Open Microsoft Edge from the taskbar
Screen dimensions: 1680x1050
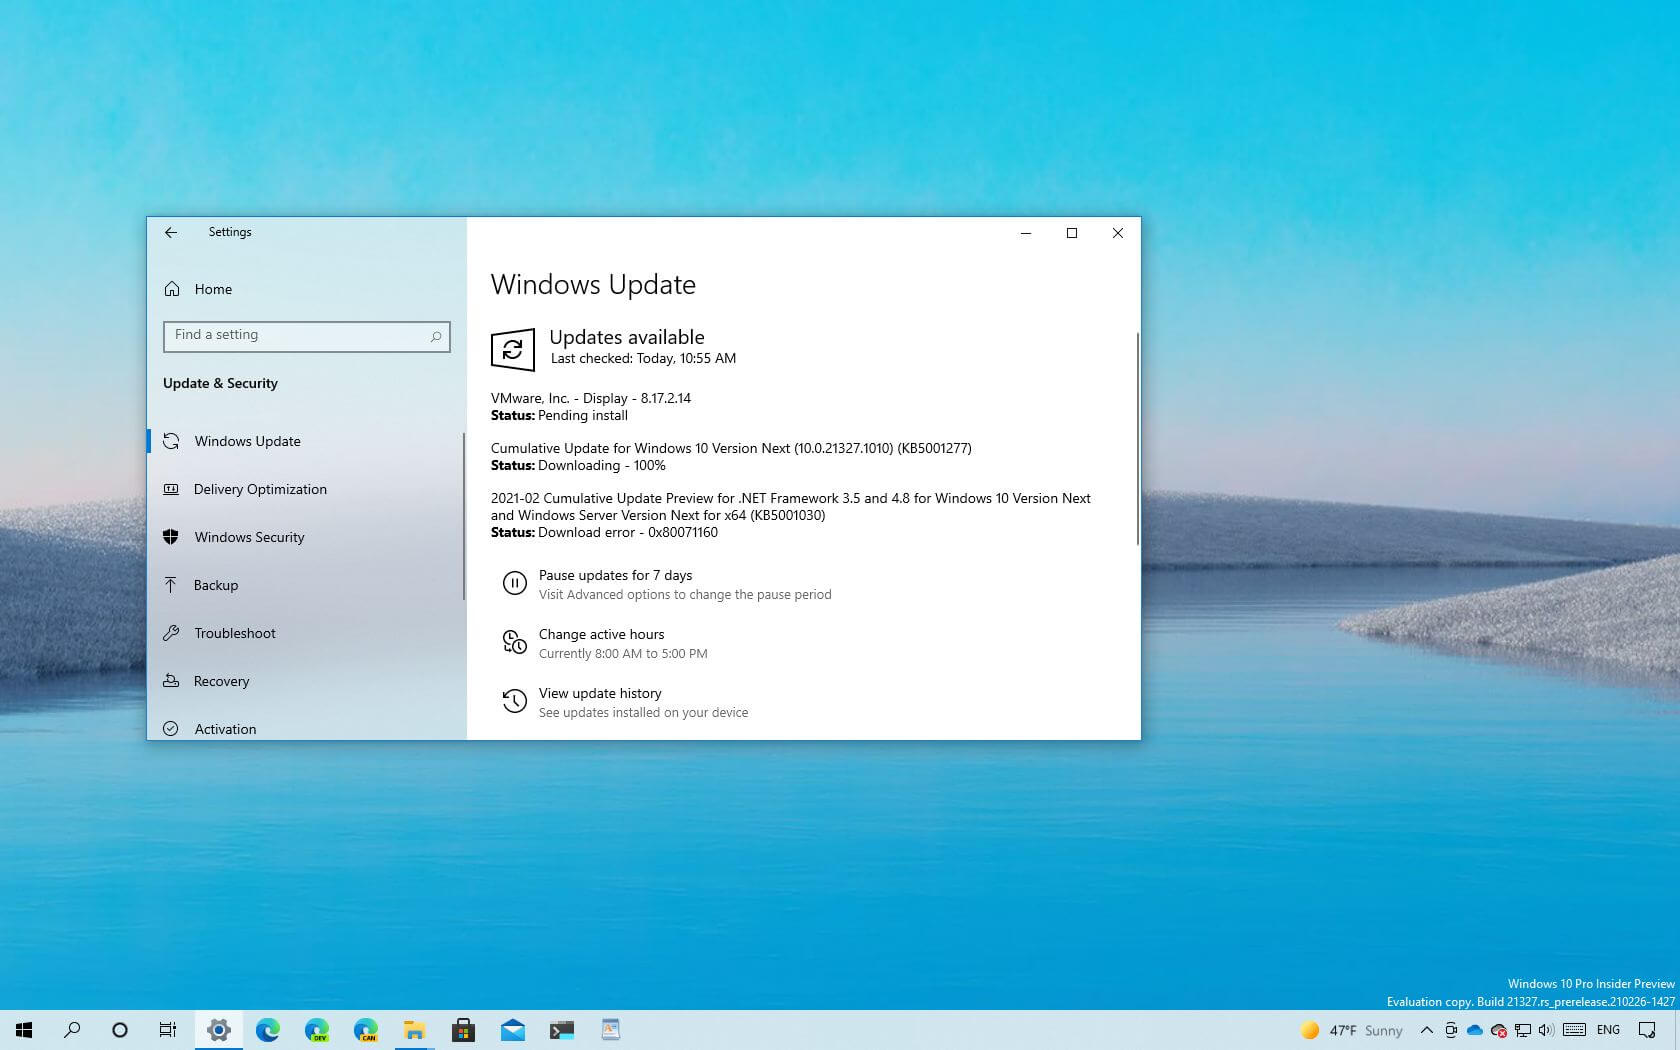266,1030
